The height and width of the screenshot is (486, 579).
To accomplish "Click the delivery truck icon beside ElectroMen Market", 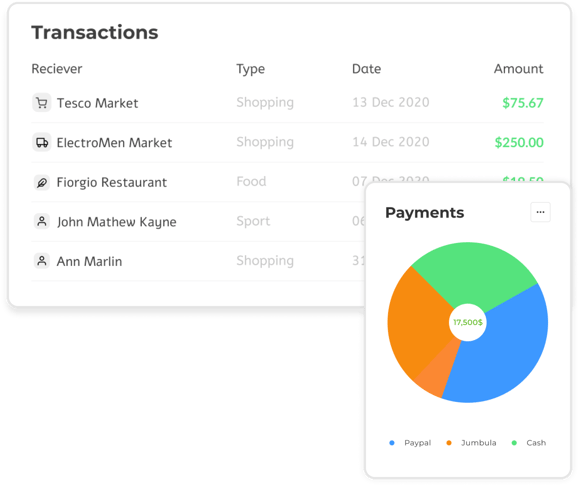I will pos(42,142).
